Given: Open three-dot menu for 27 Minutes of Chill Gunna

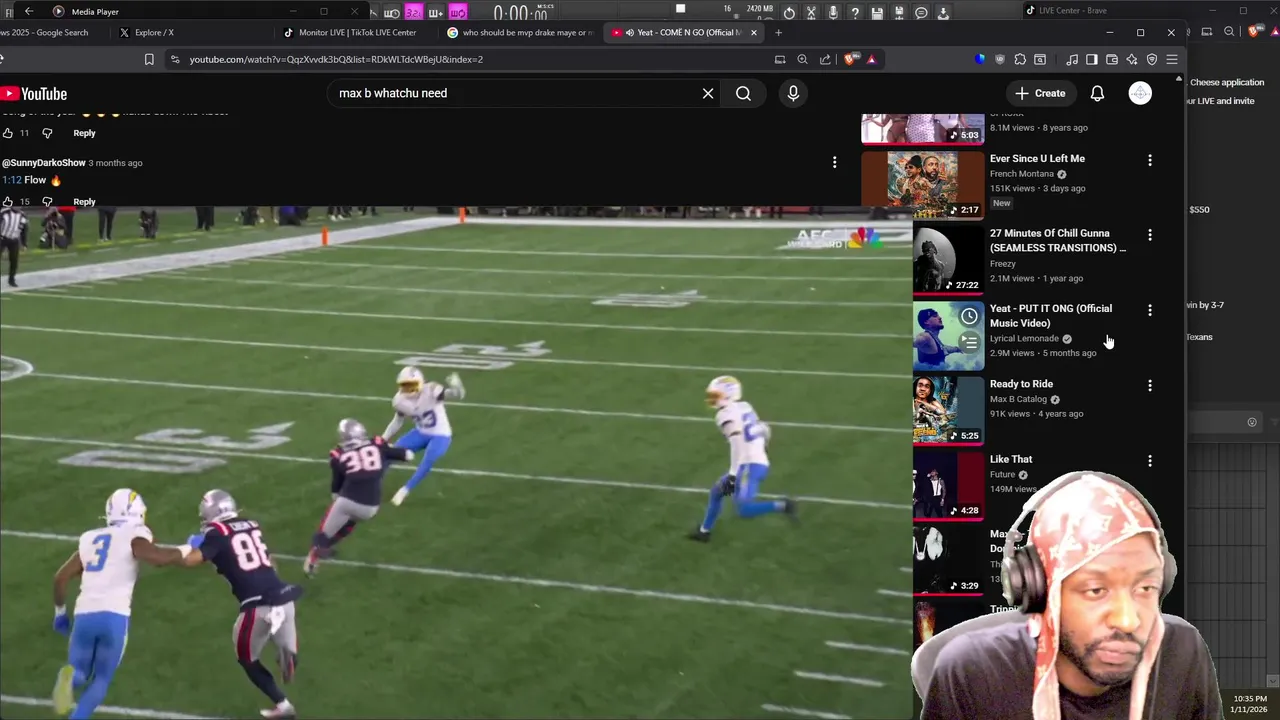Looking at the screenshot, I should [x=1149, y=235].
